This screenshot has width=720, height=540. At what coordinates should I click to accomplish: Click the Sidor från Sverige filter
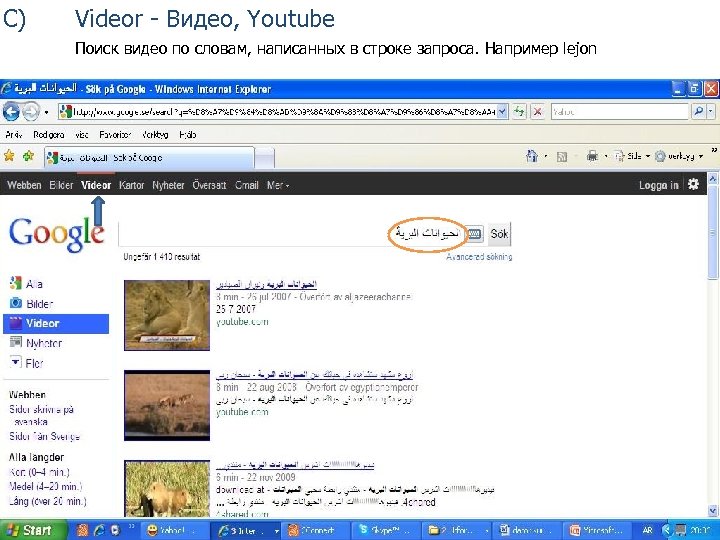[45, 436]
